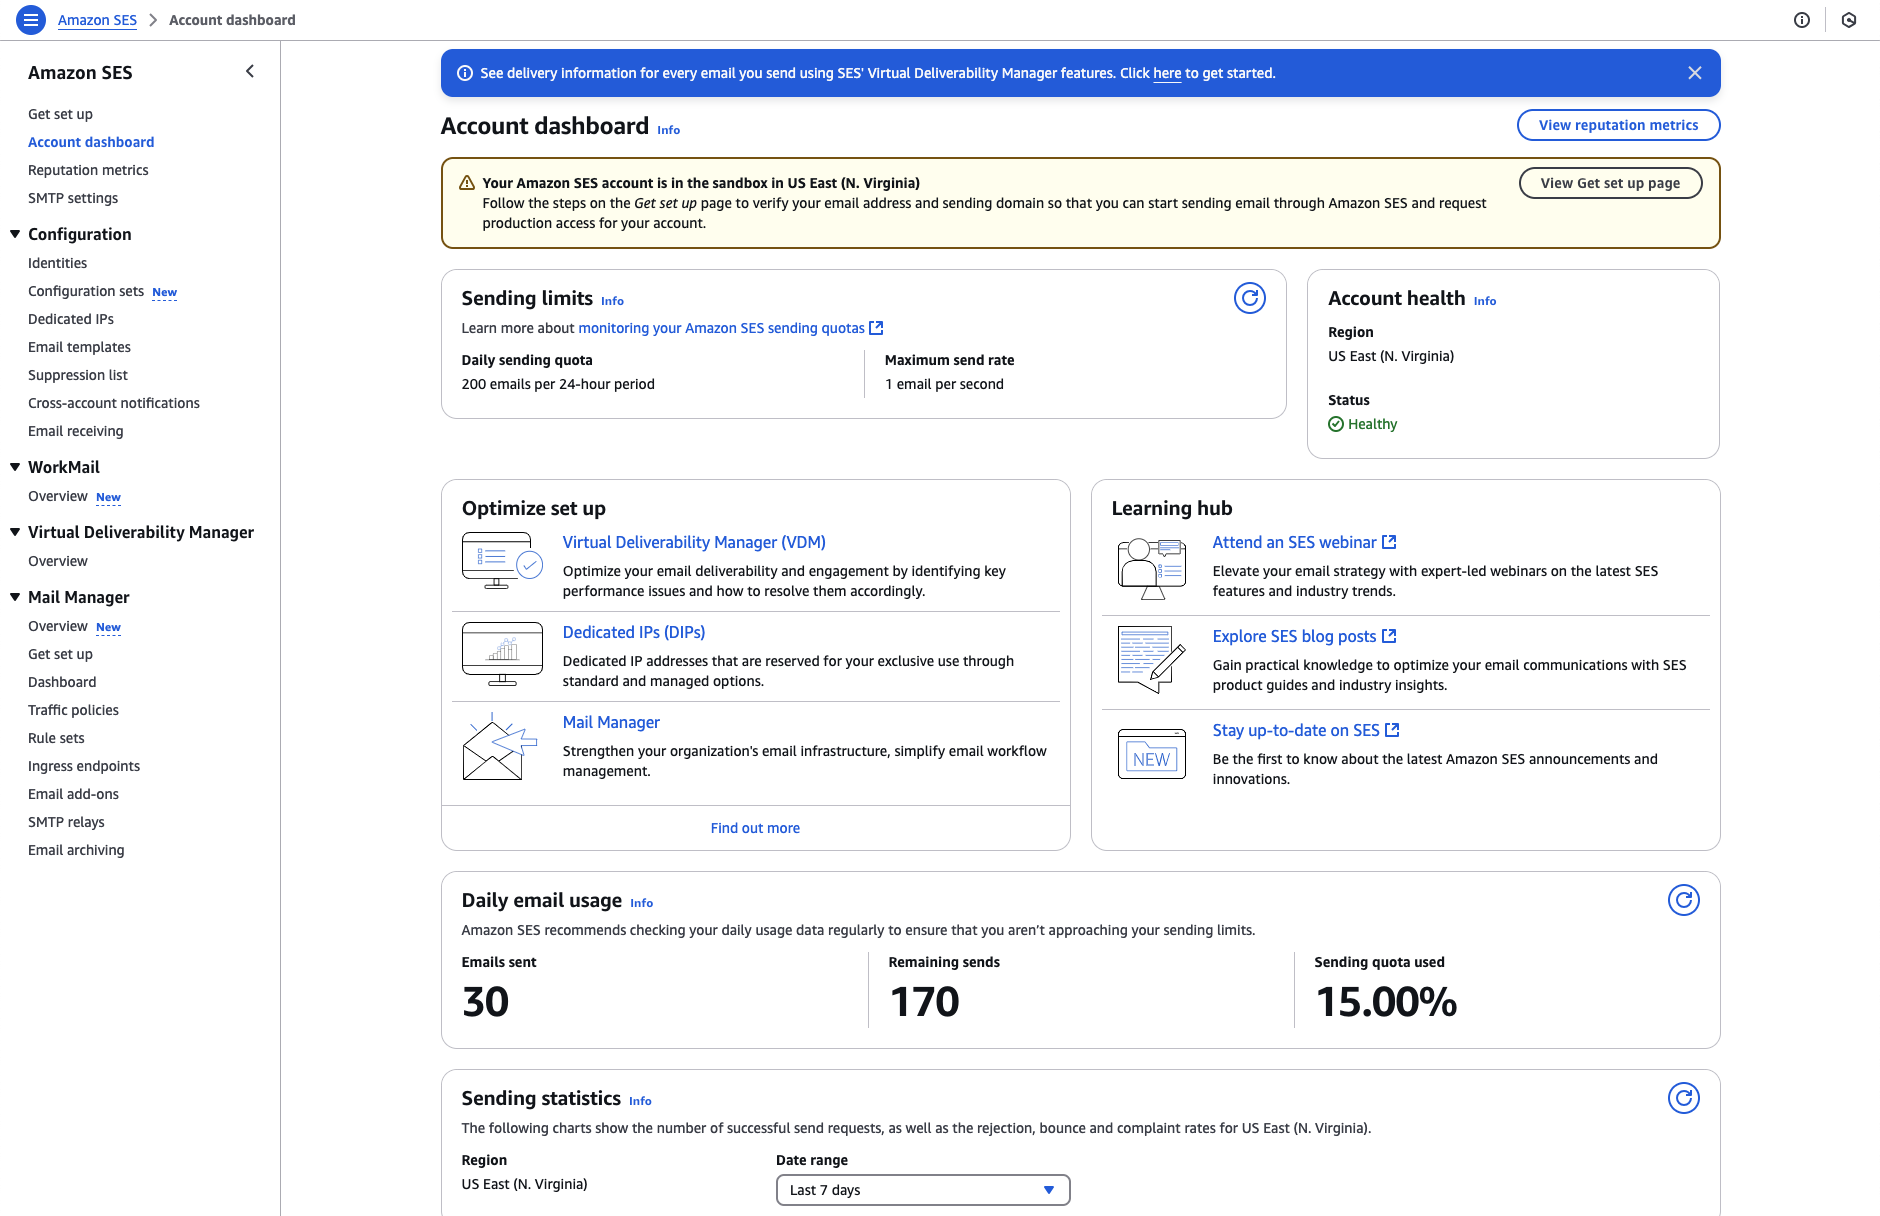
Task: Click info icon in the blue banner
Action: click(x=465, y=73)
